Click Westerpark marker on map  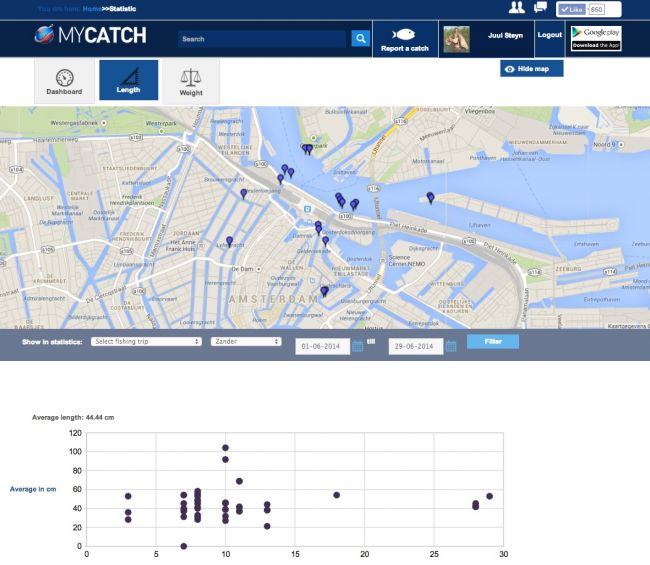(162, 131)
